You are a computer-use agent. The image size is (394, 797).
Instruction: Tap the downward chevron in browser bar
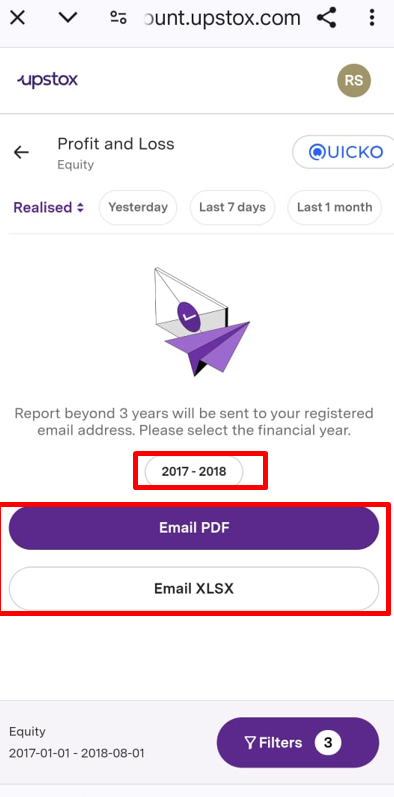(68, 18)
